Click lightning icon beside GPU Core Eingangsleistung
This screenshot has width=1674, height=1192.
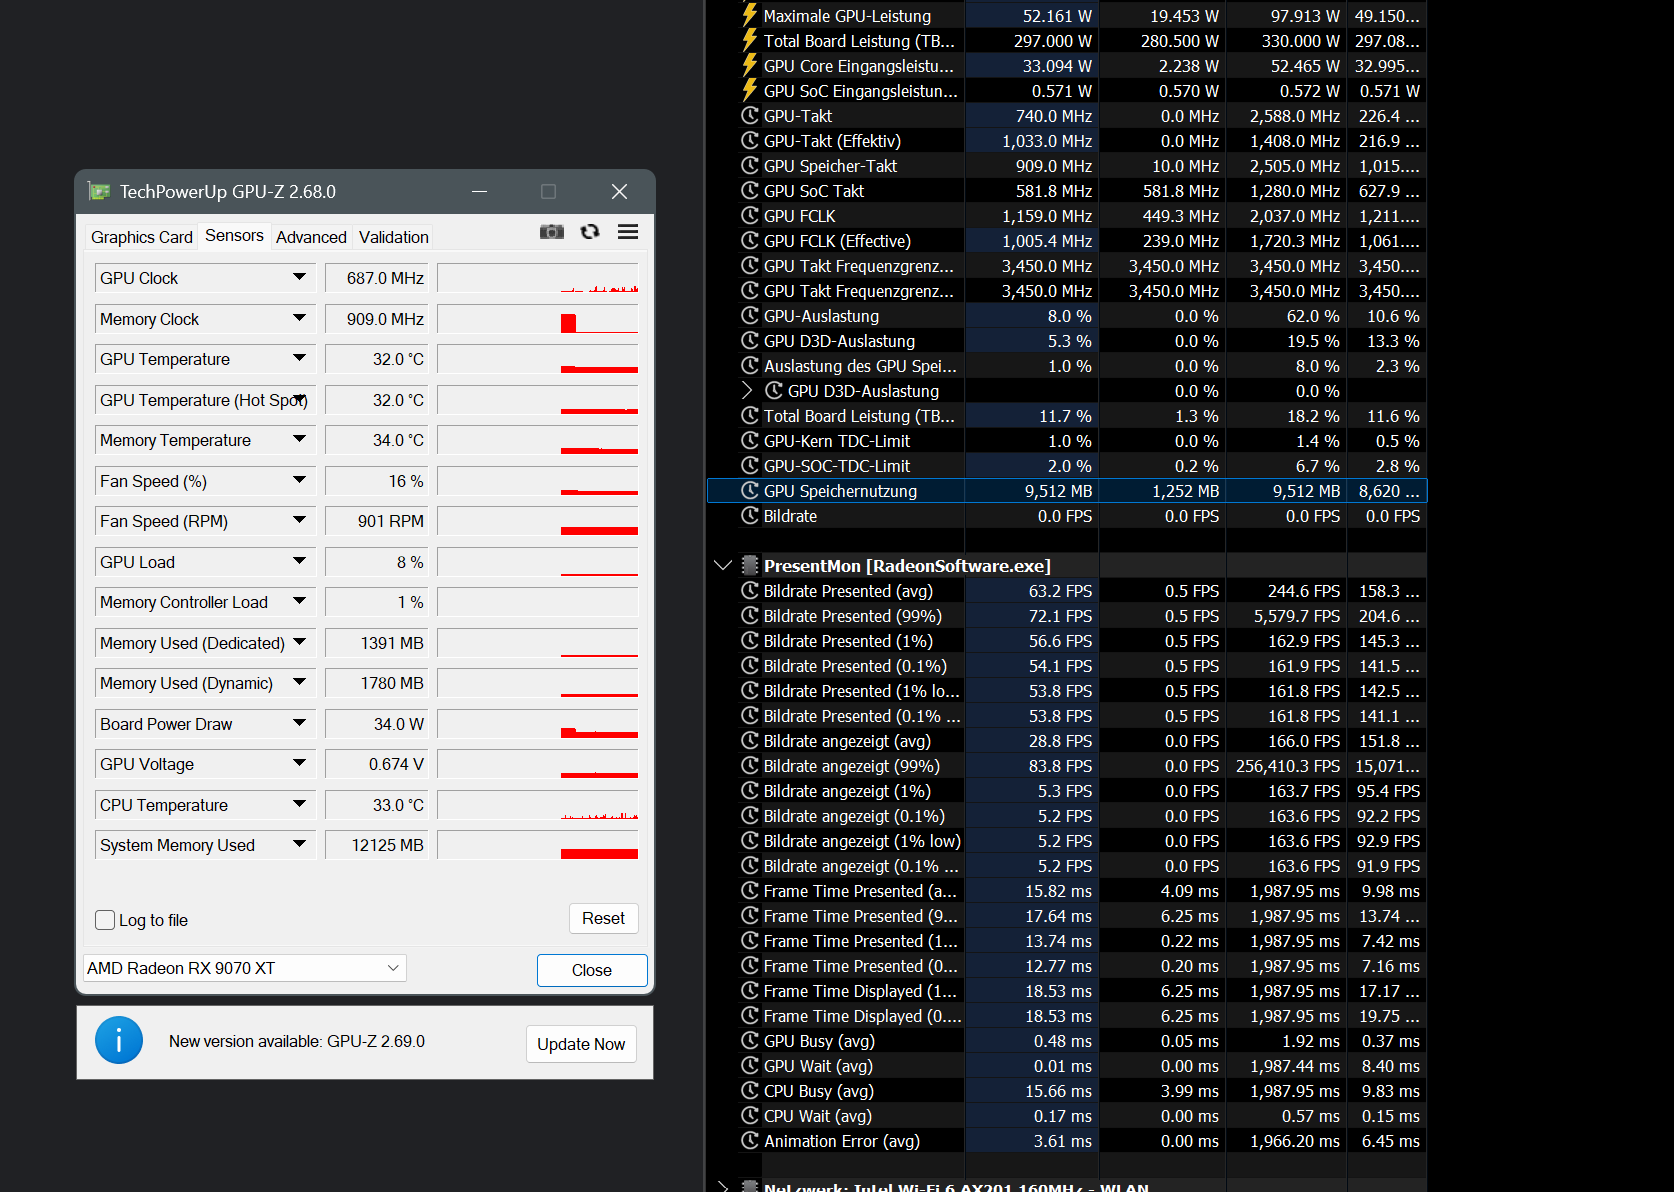749,65
